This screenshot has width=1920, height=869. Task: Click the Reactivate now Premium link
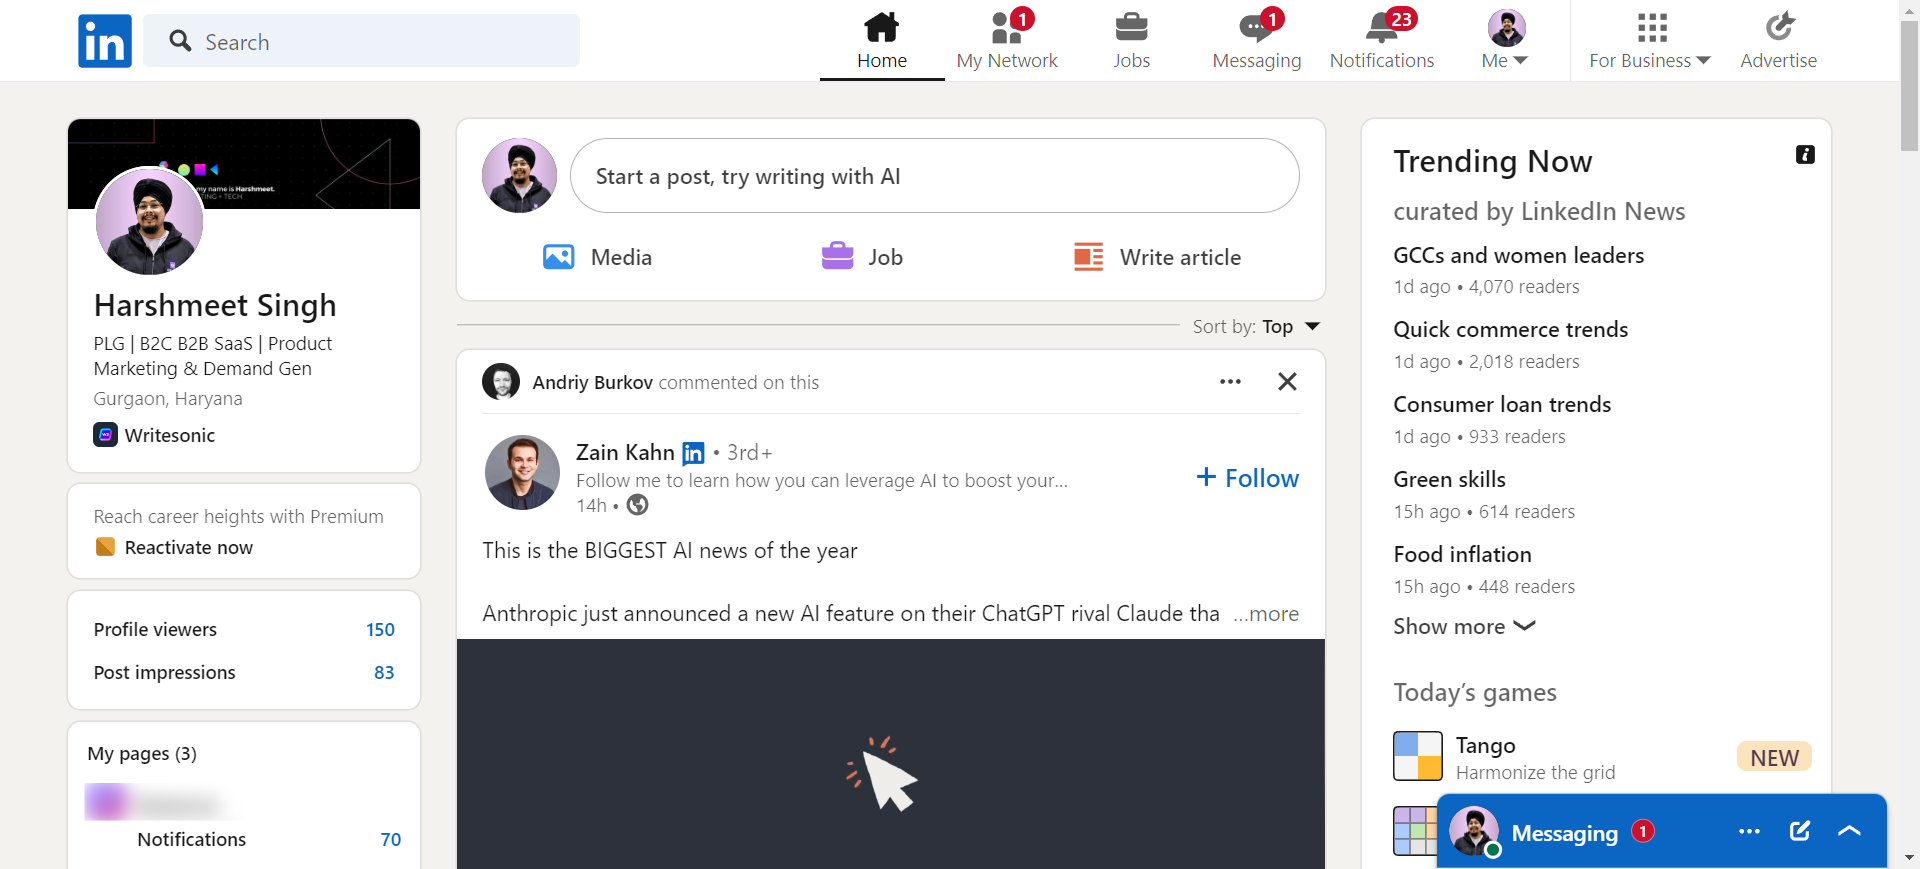coord(188,547)
